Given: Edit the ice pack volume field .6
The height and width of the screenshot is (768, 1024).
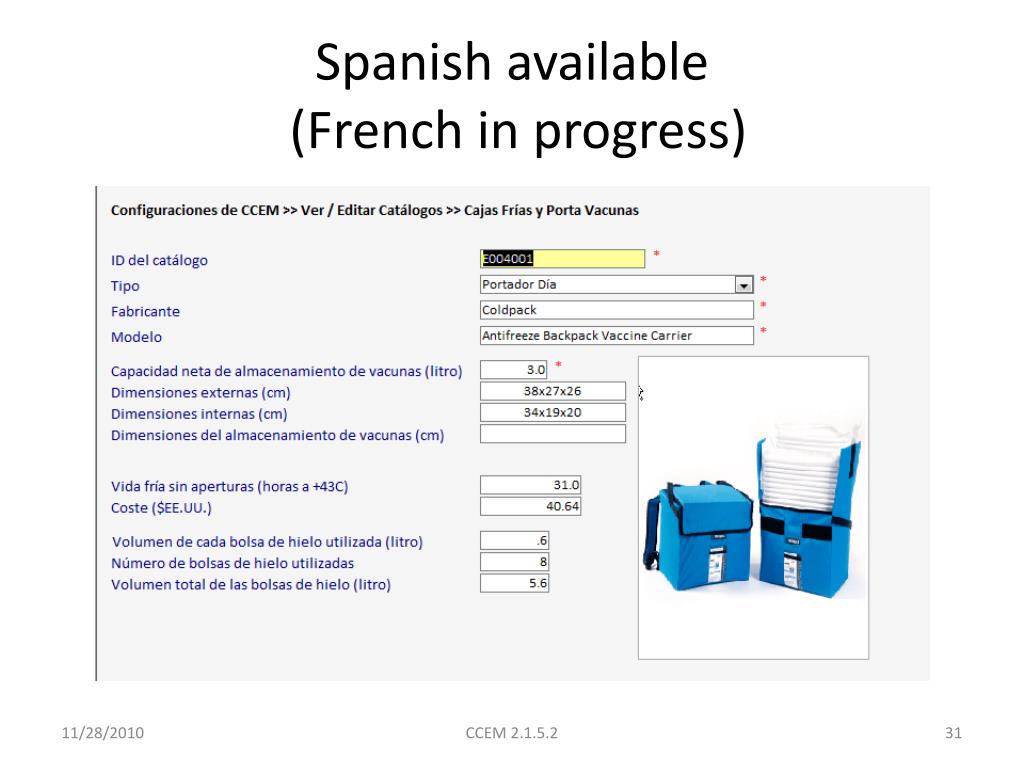Looking at the screenshot, I should click(x=515, y=541).
